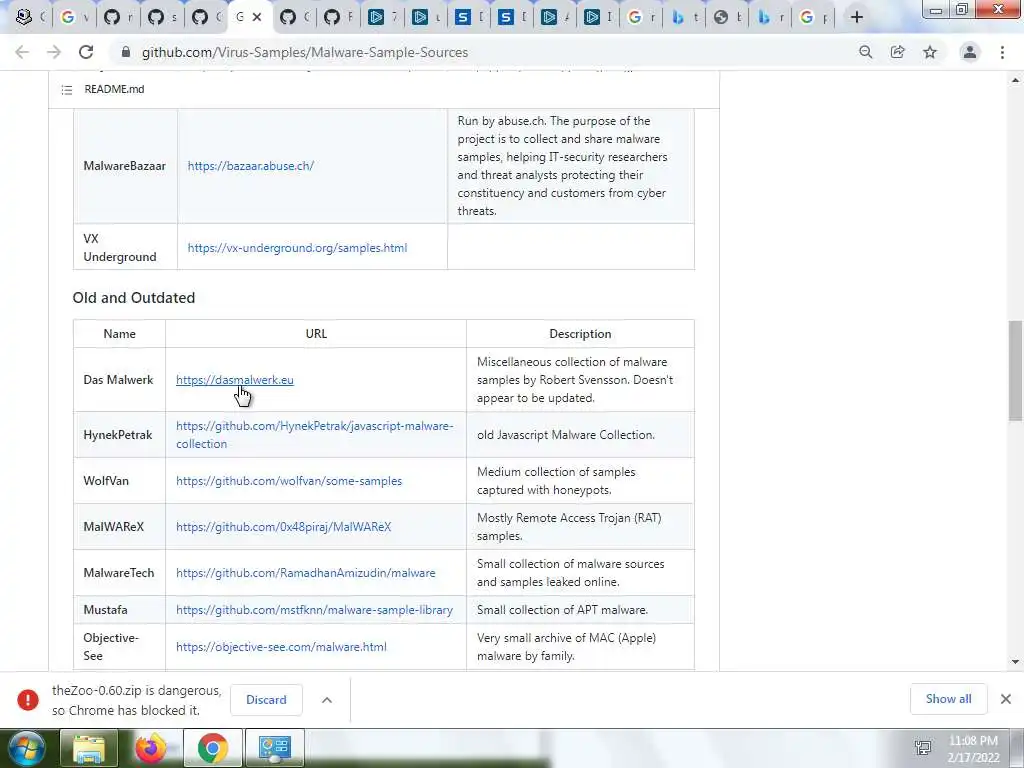Close the downloads bar
Viewport: 1024px width, 768px height.
[1006, 699]
